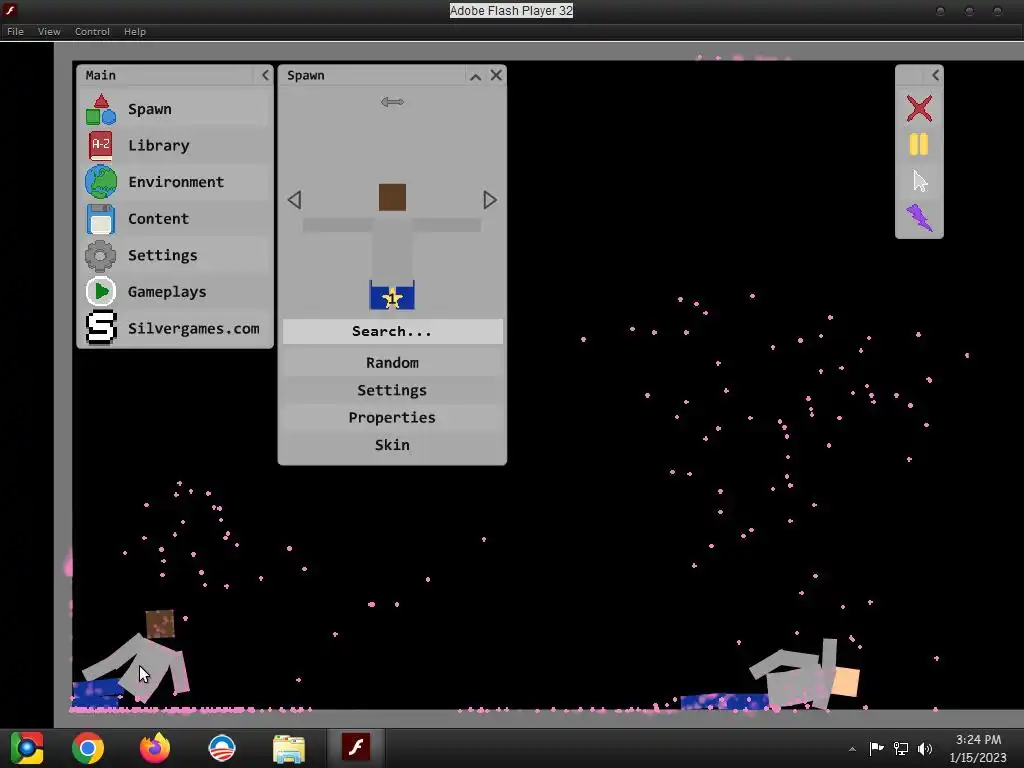Click the volume speaker tray icon

(925, 748)
